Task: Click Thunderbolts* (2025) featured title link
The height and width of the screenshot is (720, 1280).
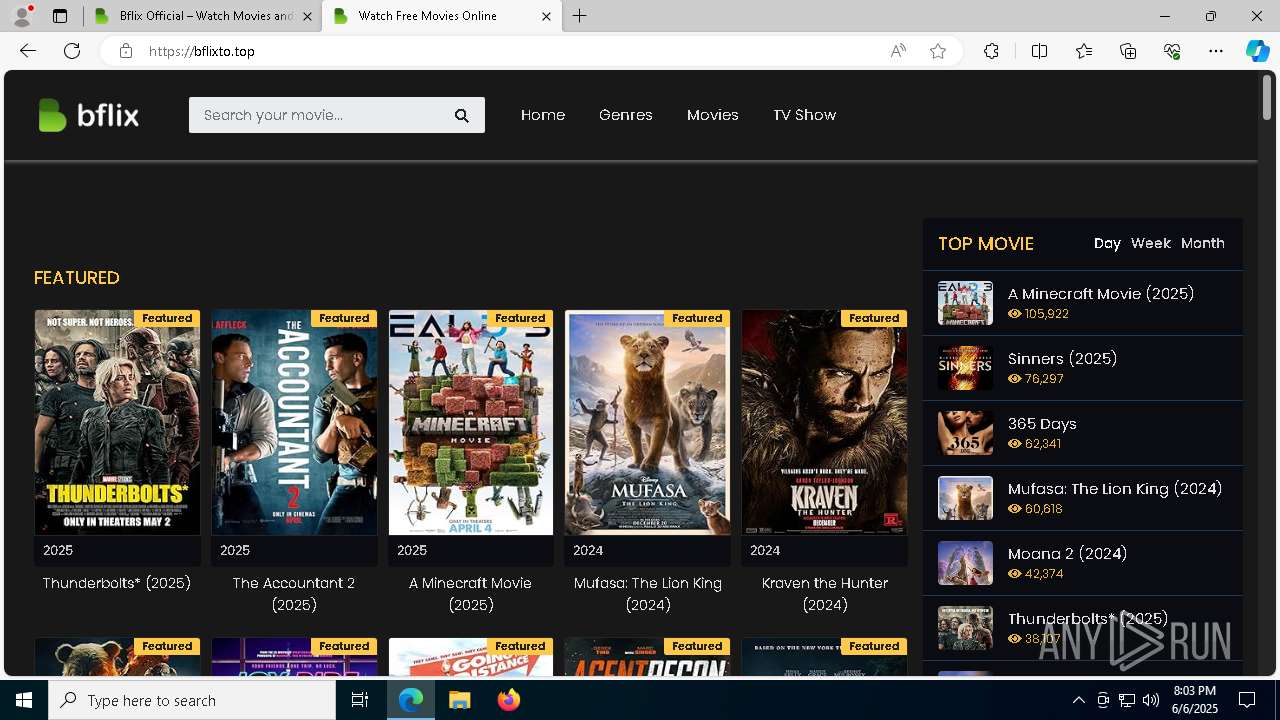Action: pyautogui.click(x=117, y=583)
